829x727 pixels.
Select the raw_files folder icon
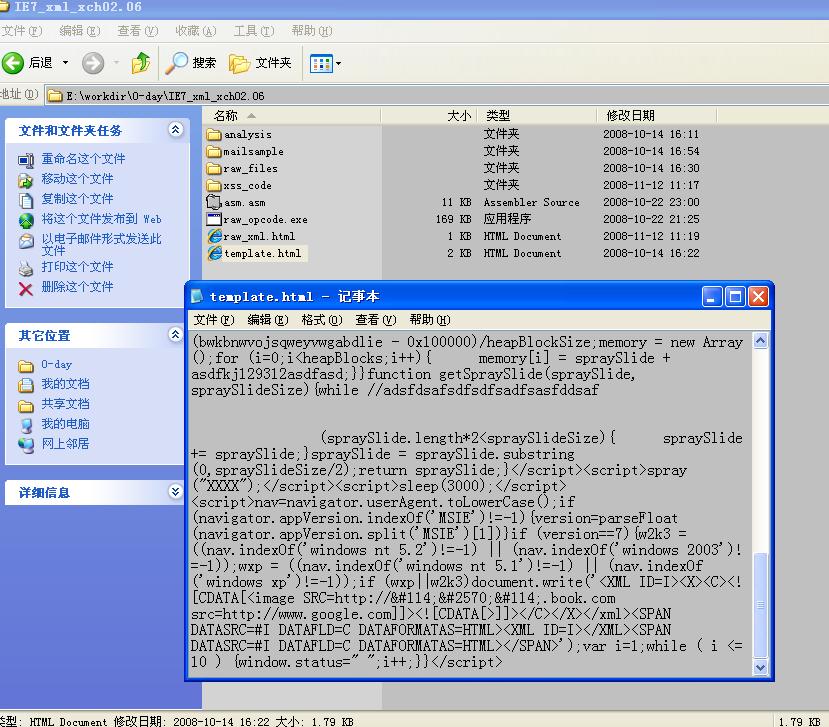[x=214, y=168]
